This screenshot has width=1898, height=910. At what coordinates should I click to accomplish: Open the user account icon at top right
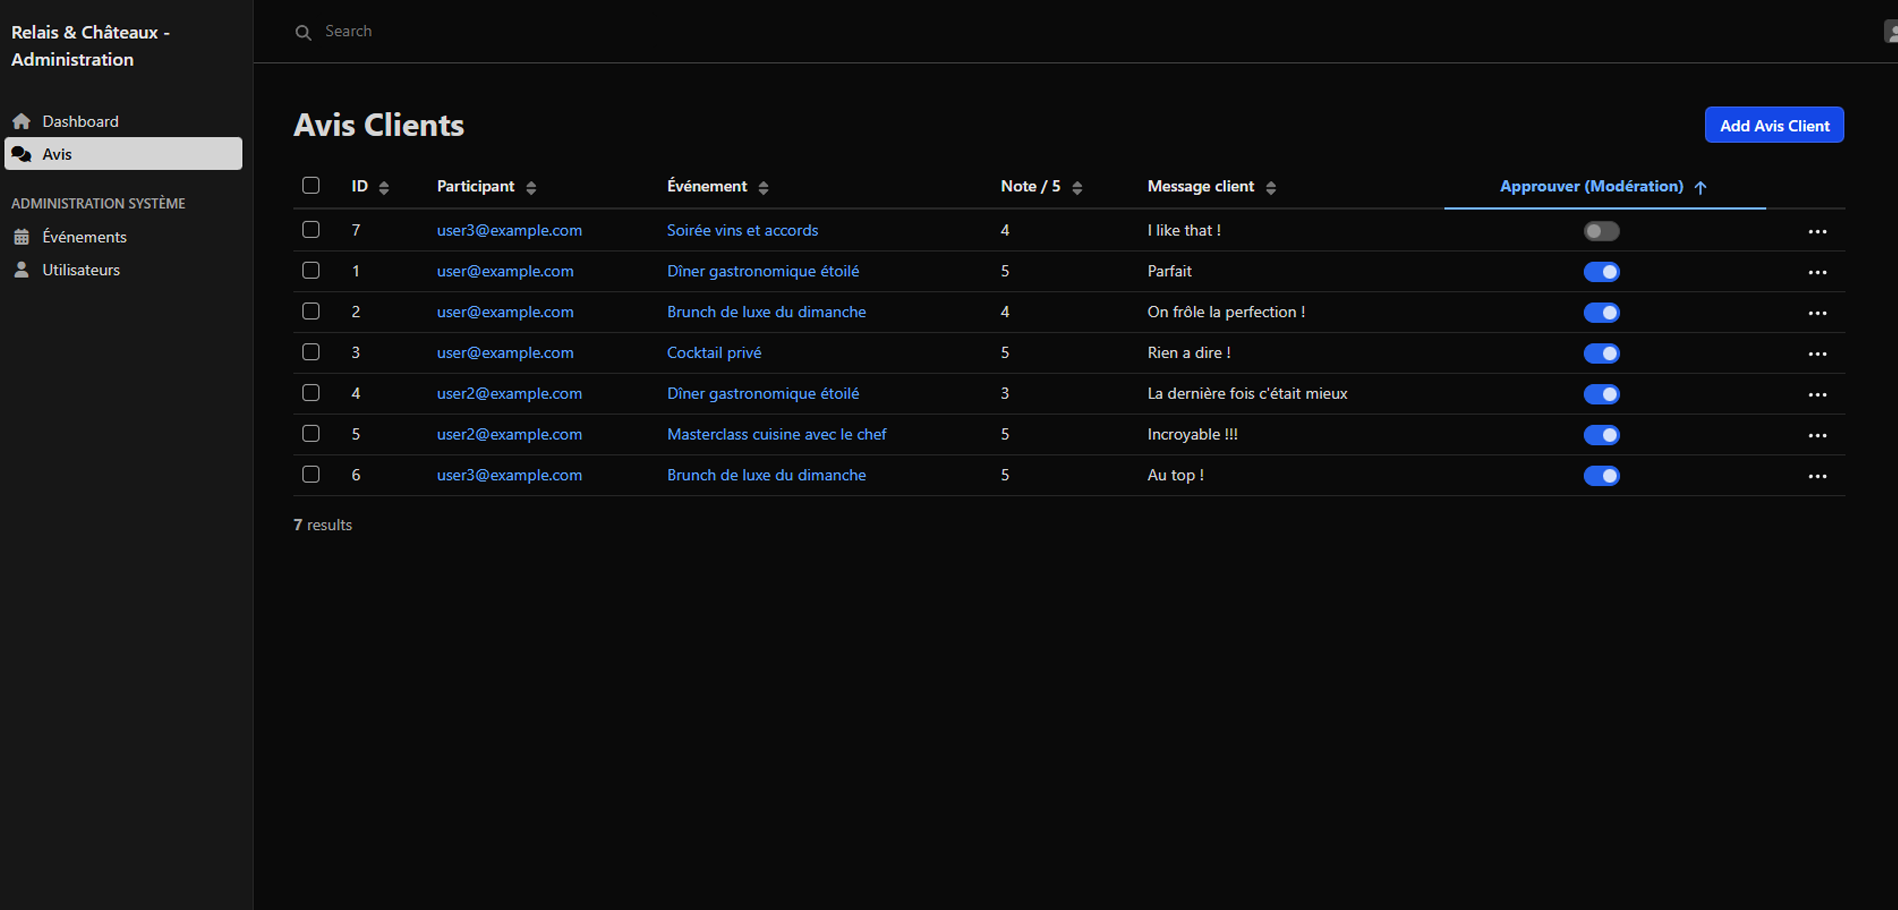pos(1889,32)
